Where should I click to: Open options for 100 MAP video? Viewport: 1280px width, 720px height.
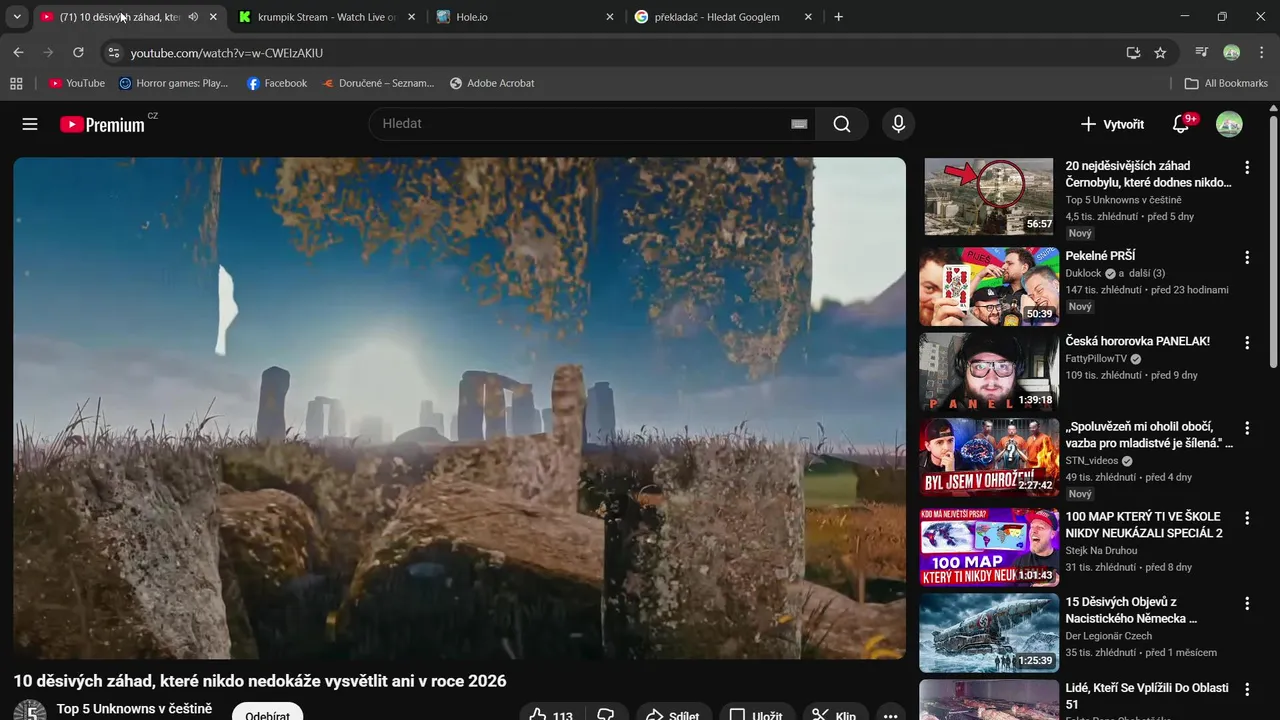tap(1246, 518)
